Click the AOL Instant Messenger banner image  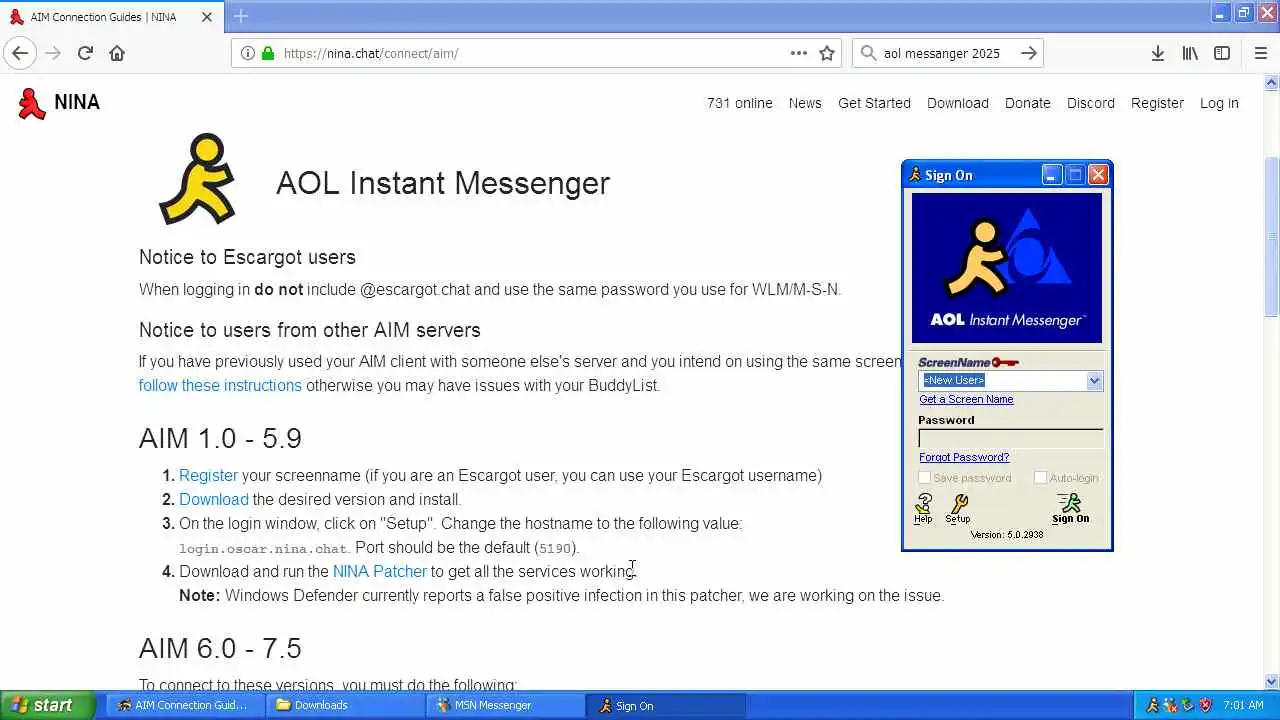tap(1007, 268)
